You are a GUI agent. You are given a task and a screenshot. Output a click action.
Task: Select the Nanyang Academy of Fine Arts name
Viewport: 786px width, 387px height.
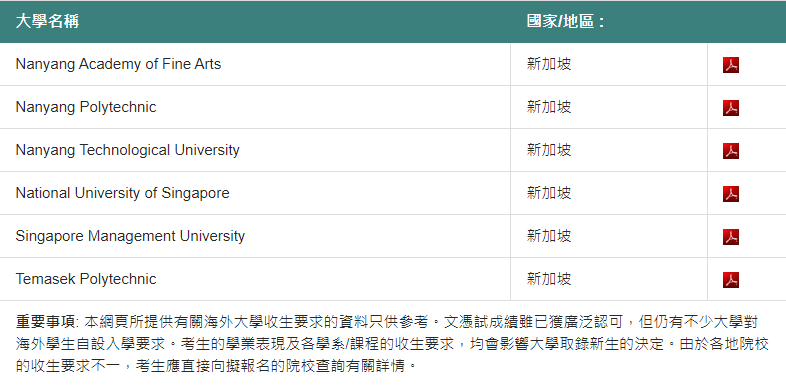(x=118, y=64)
